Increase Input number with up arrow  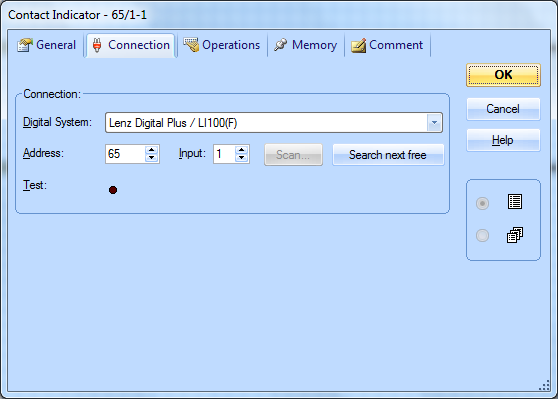click(x=242, y=150)
